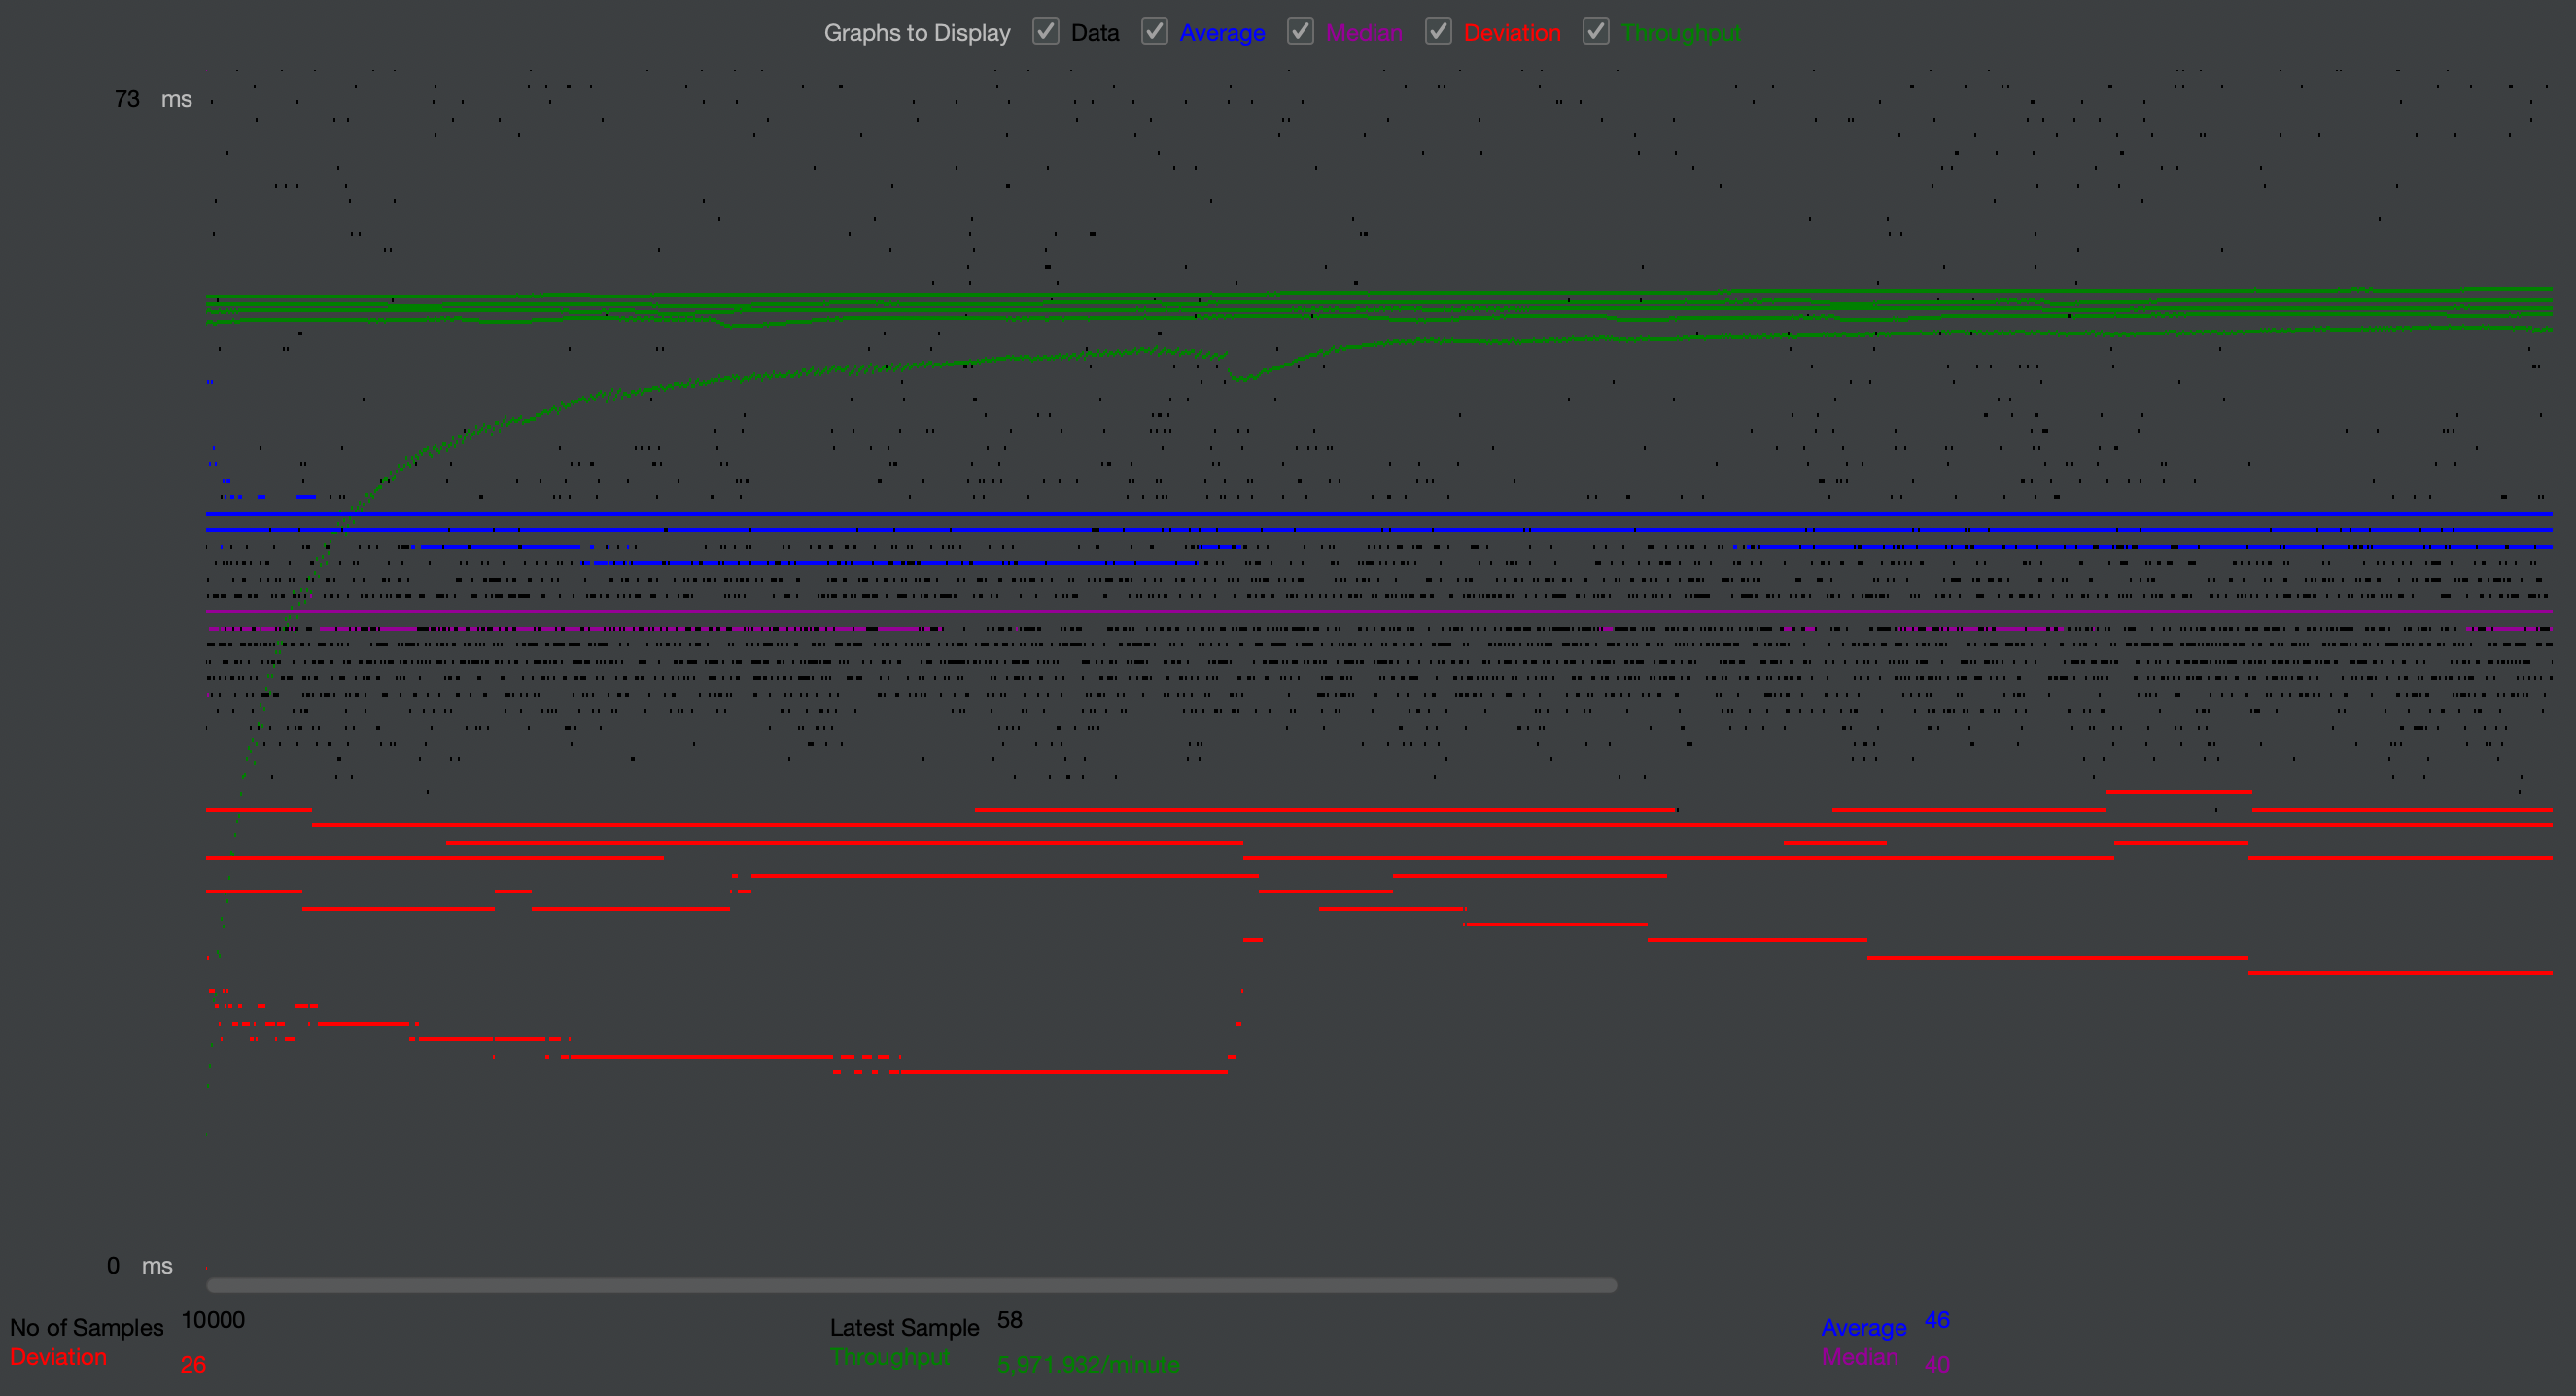
Task: Hide Throughput via its checkbox
Action: coord(1595,32)
